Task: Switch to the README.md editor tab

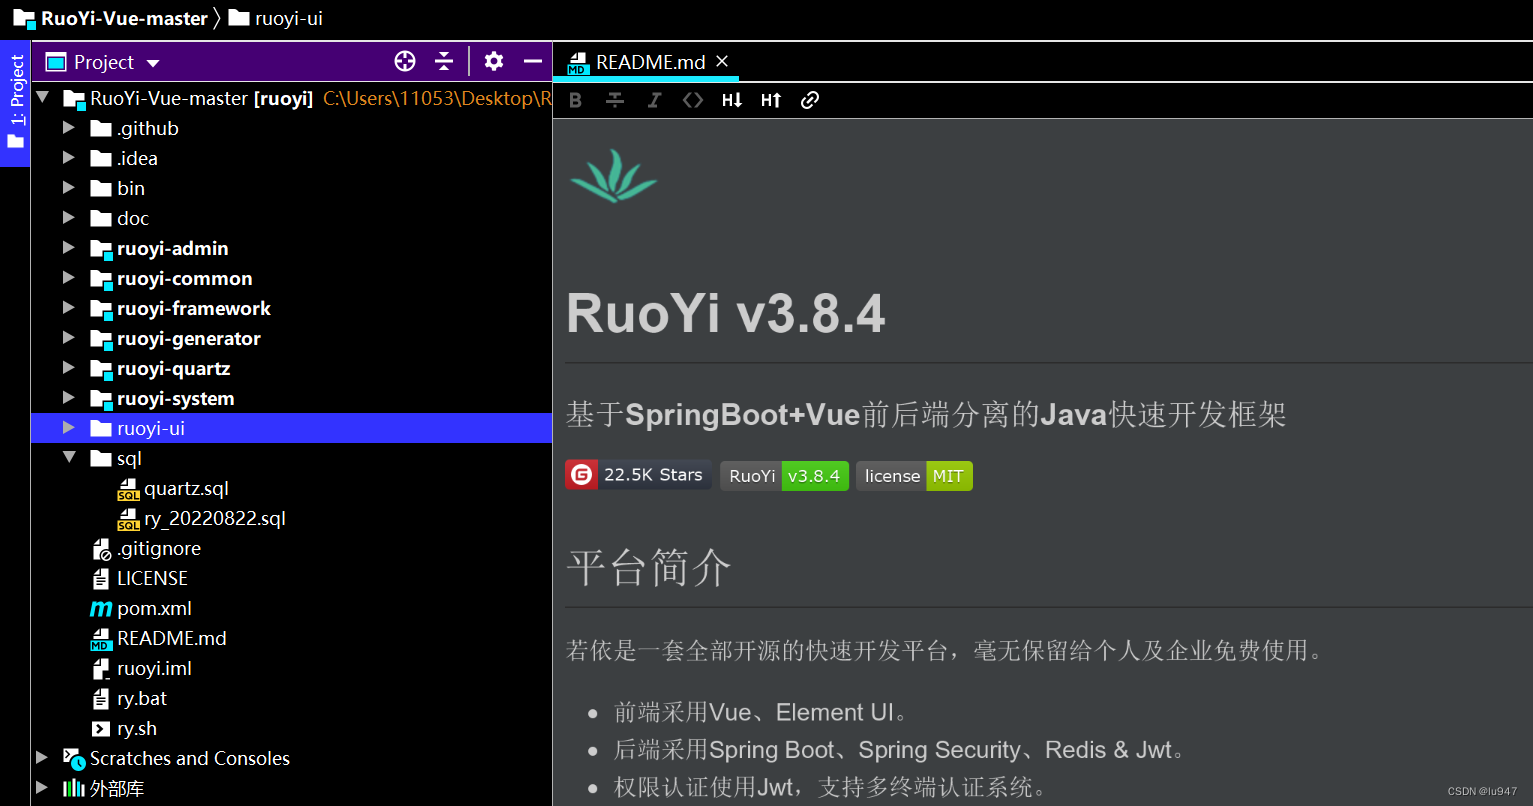Action: (647, 62)
